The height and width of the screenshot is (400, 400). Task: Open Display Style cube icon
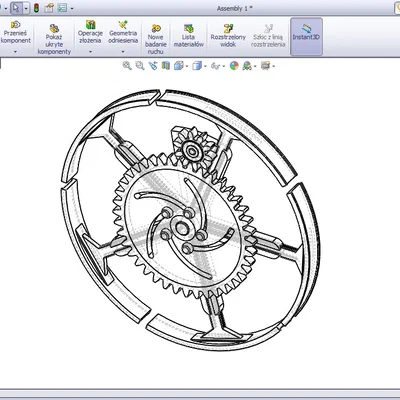coord(197,65)
